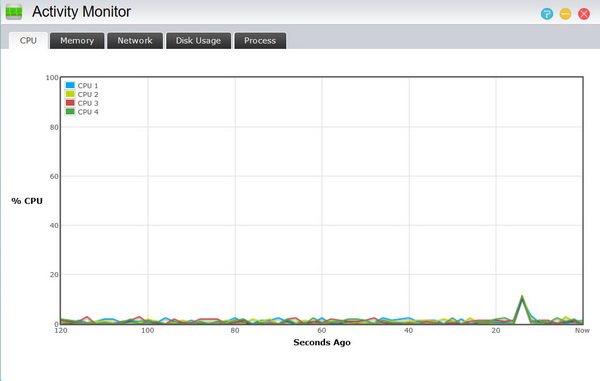The width and height of the screenshot is (600, 381).
Task: Click the CPU 4 legend label
Action: 88,112
